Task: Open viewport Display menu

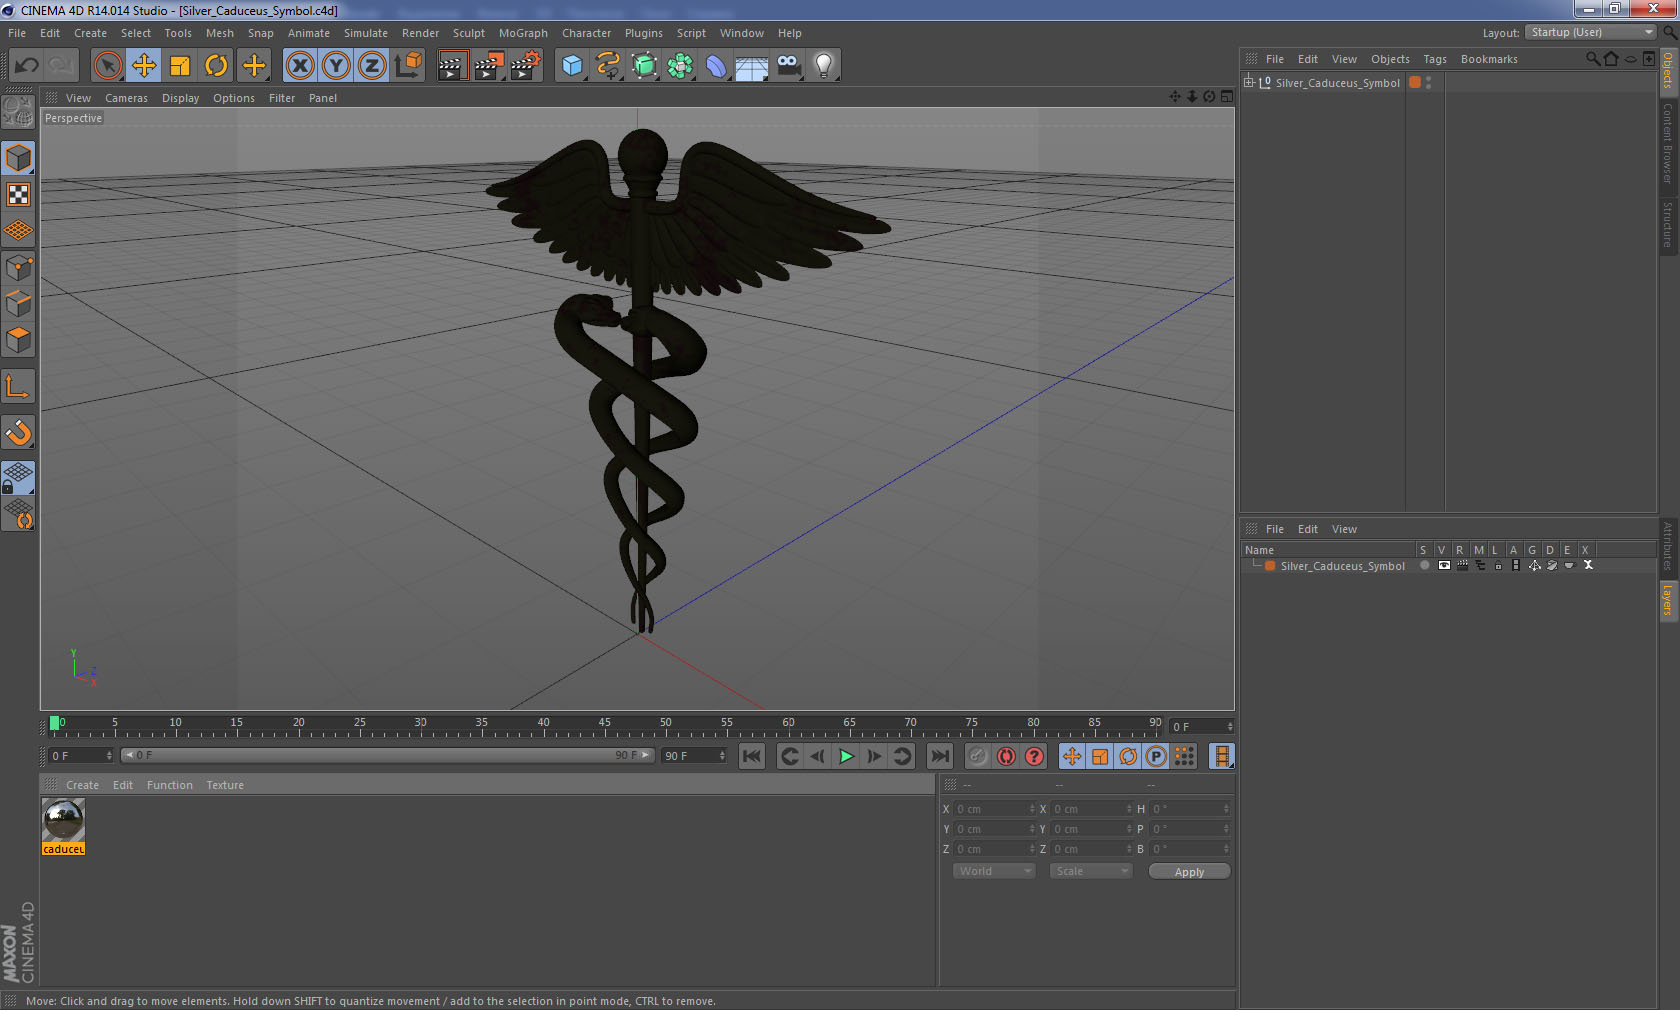Action: [x=180, y=98]
